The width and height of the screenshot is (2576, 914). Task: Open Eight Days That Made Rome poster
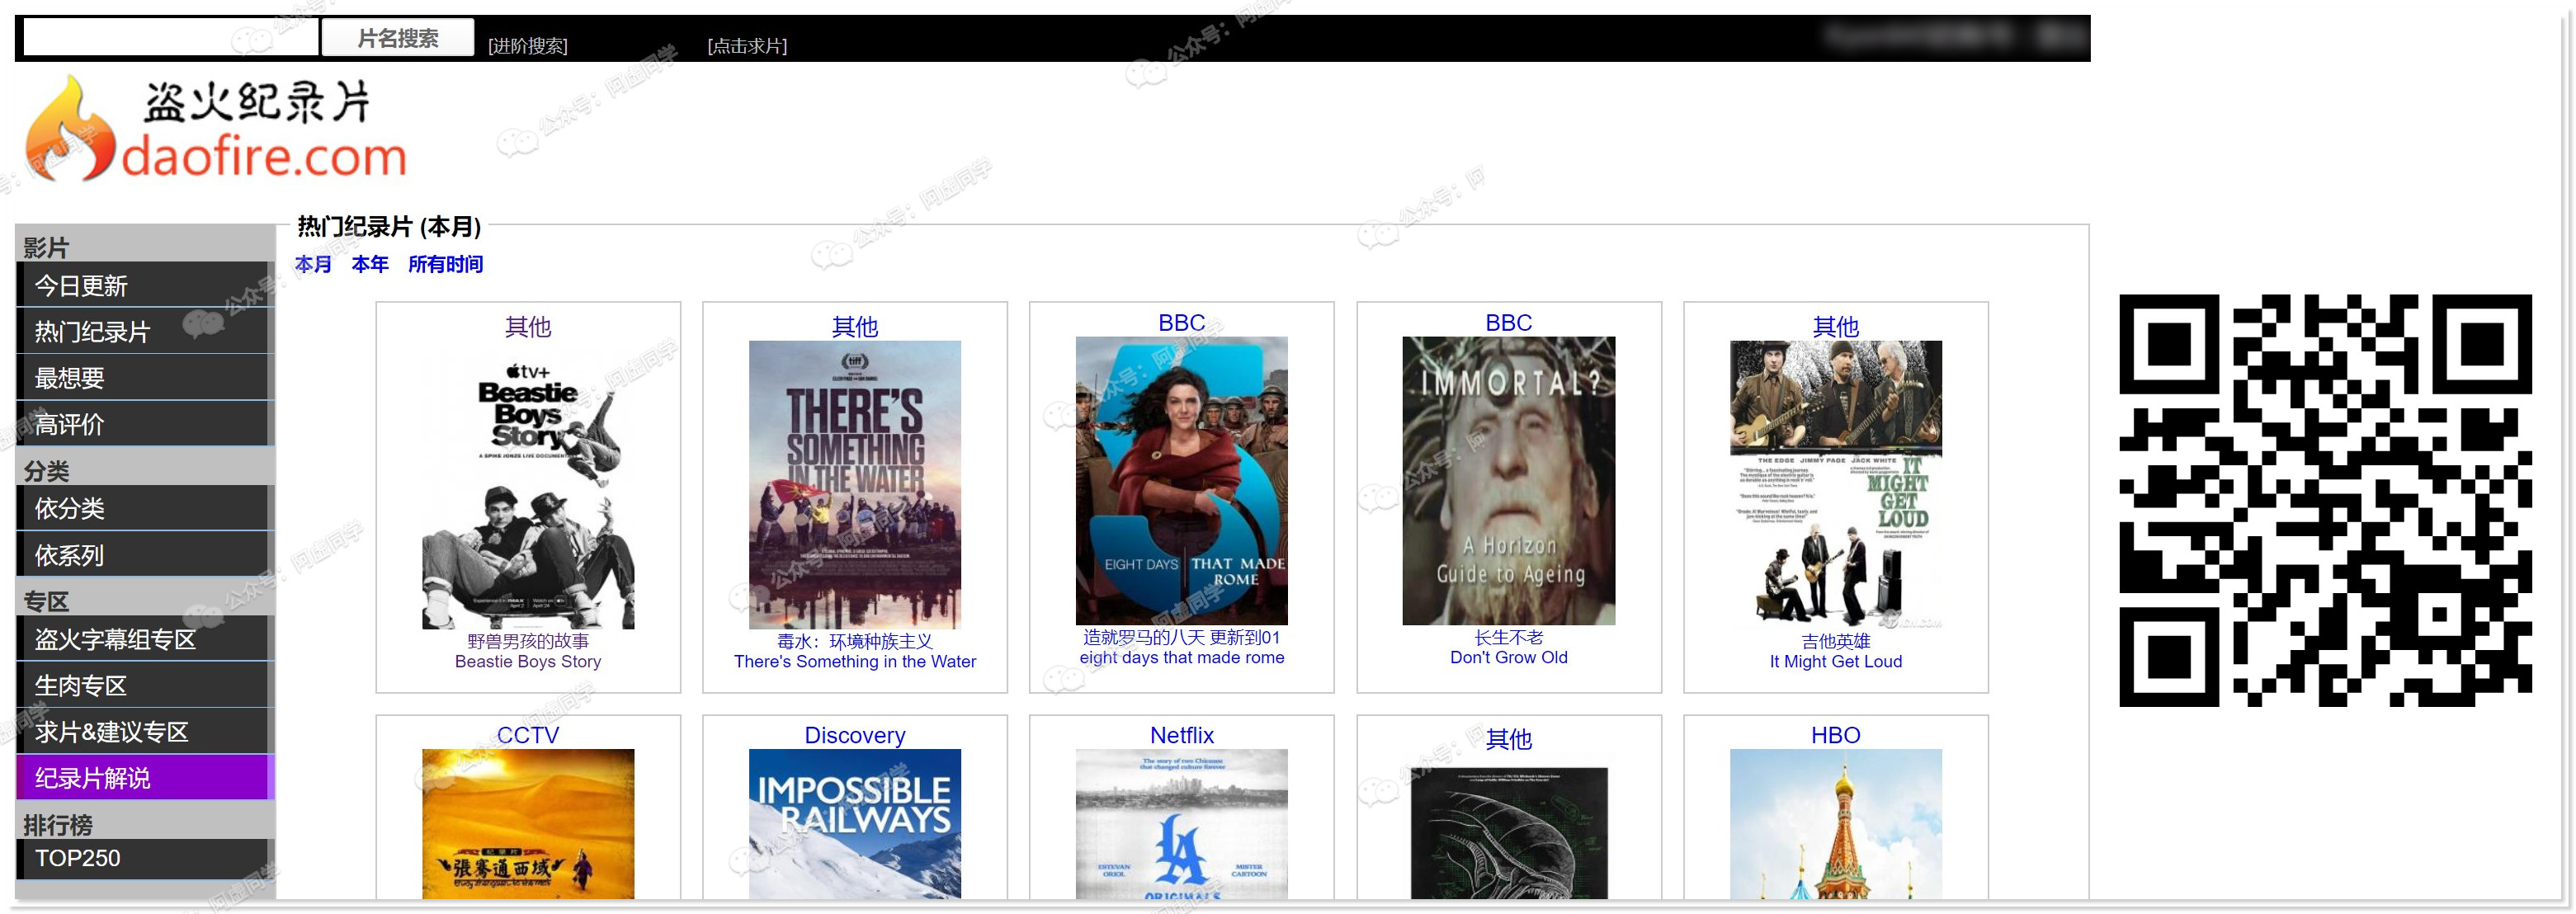point(1181,481)
